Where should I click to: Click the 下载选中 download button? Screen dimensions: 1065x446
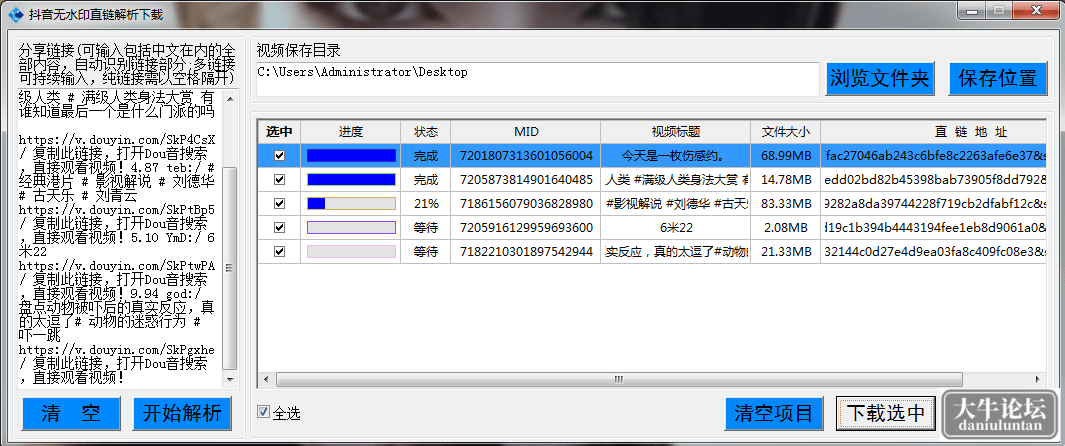pos(886,413)
